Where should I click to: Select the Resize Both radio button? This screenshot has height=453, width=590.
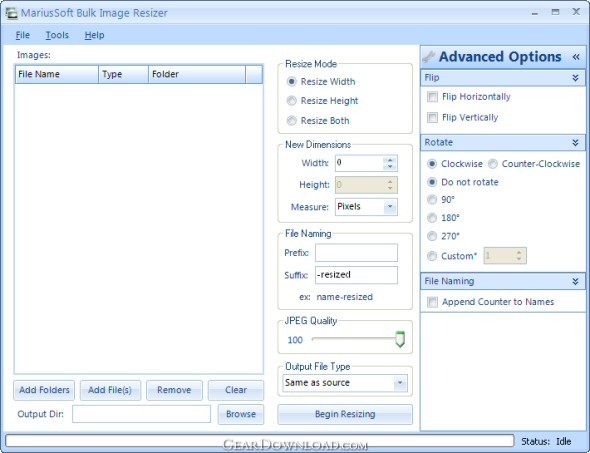[x=291, y=121]
